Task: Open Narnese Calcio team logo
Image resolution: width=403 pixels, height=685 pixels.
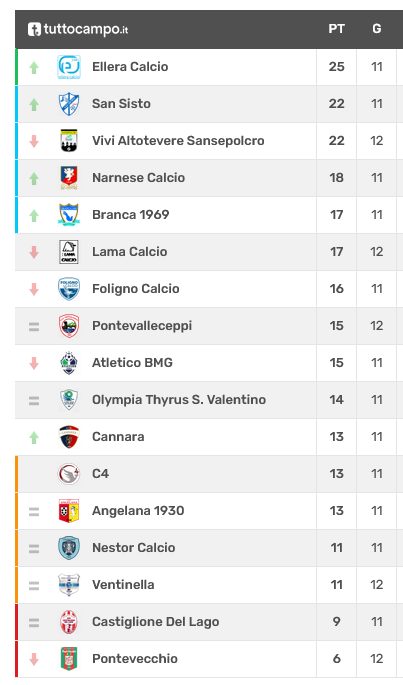Action: click(x=69, y=178)
